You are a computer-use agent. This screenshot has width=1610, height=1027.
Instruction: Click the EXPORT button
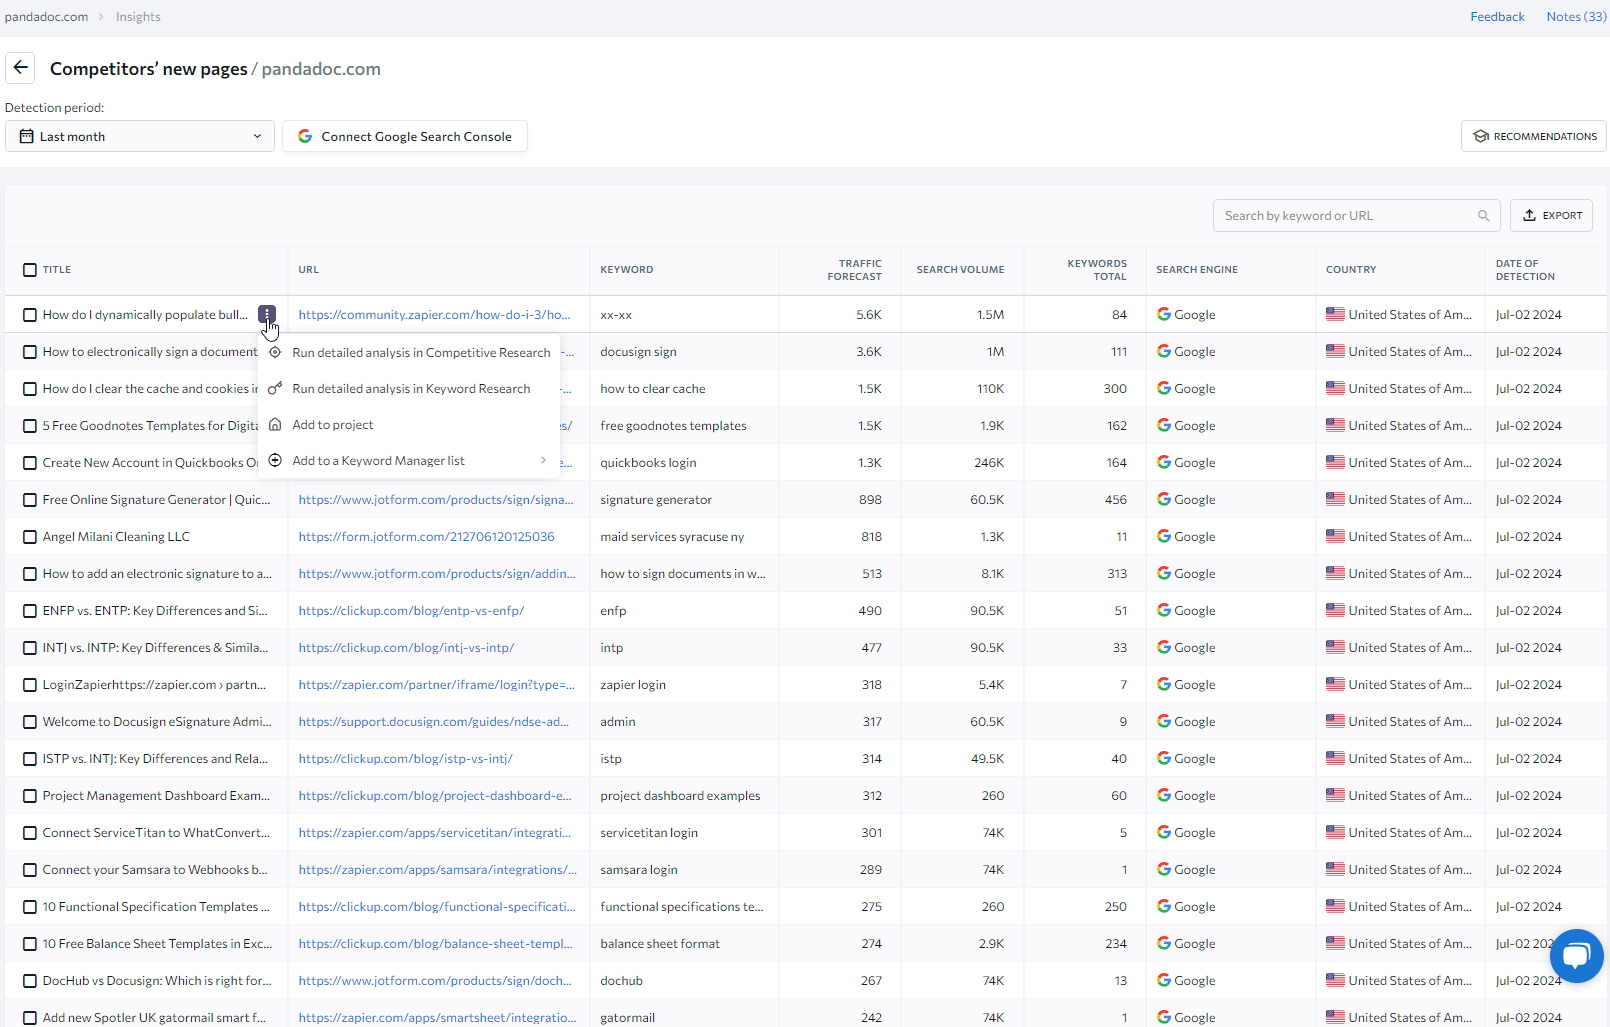(1551, 215)
